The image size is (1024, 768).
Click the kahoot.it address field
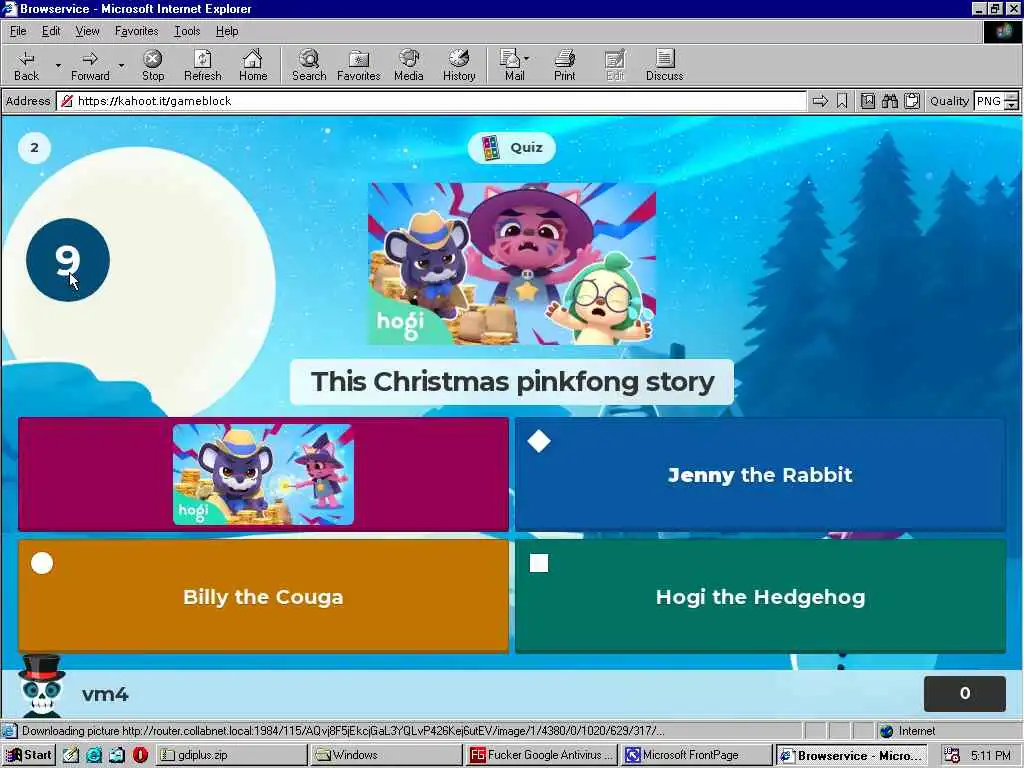click(431, 101)
